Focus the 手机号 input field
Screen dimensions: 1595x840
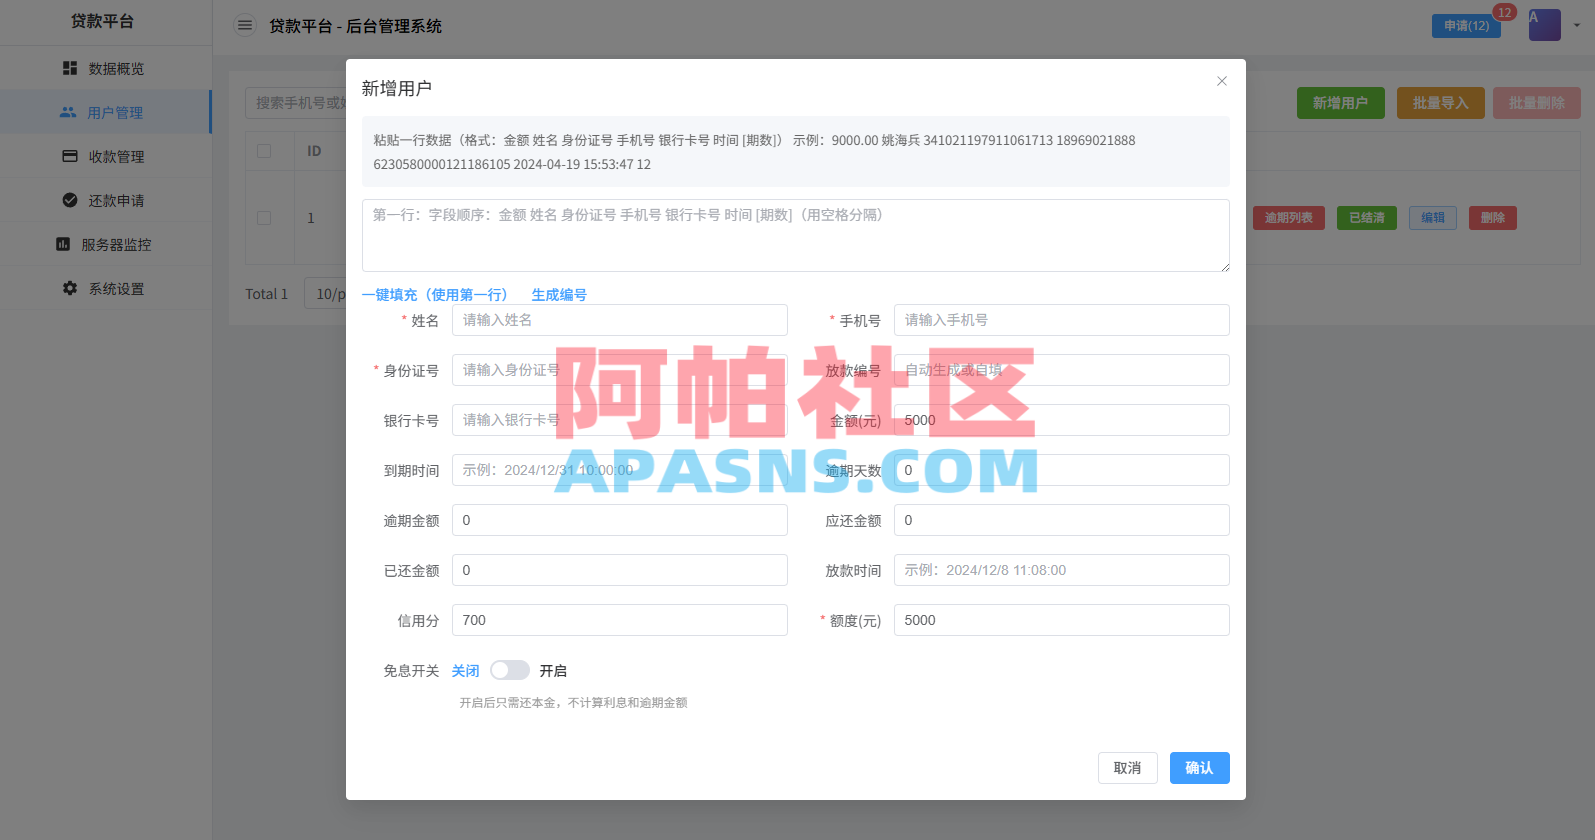(1062, 320)
